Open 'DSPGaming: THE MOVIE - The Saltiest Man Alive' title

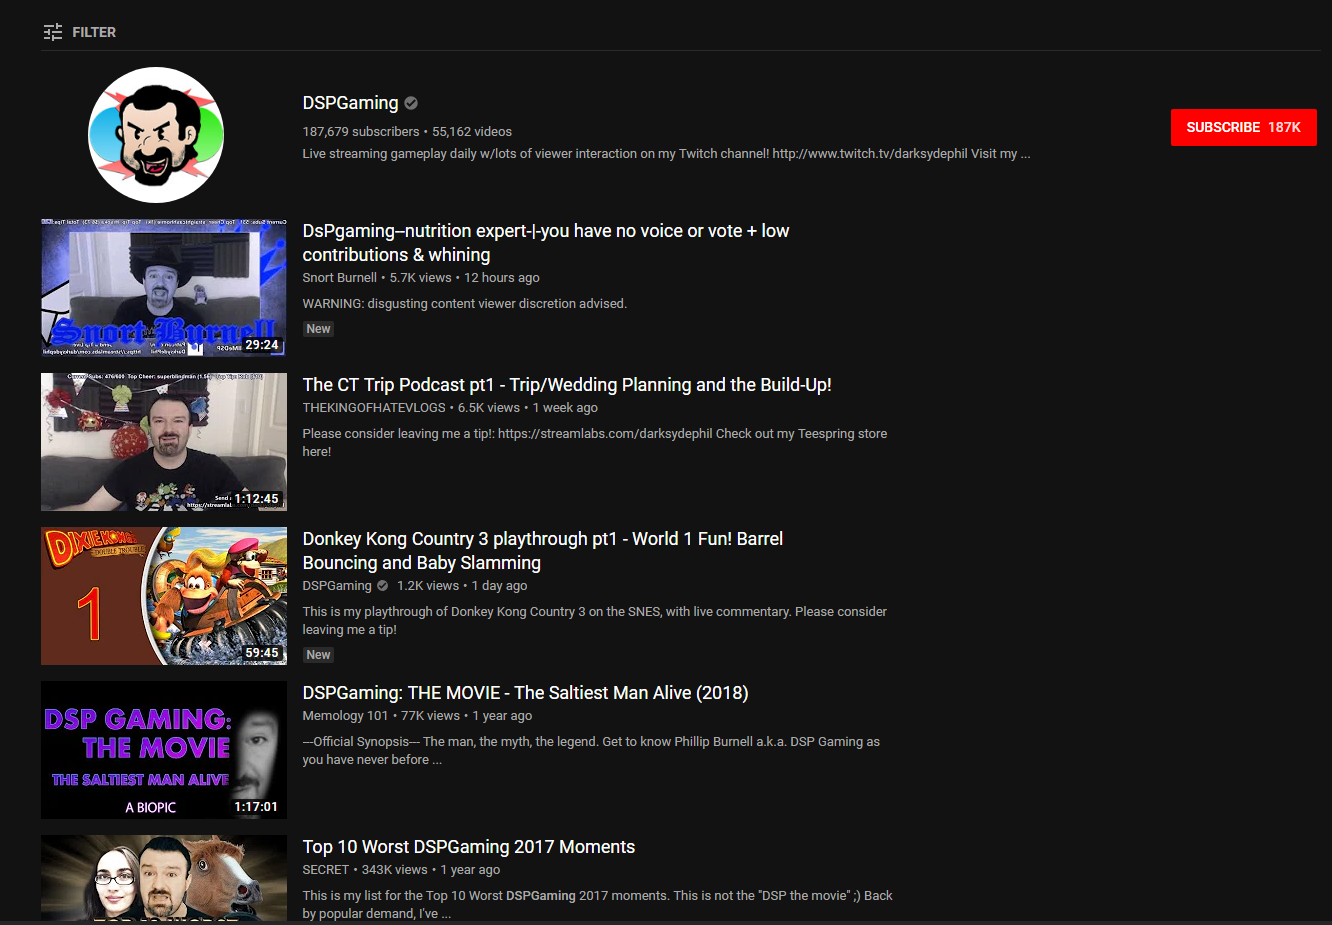click(x=526, y=693)
